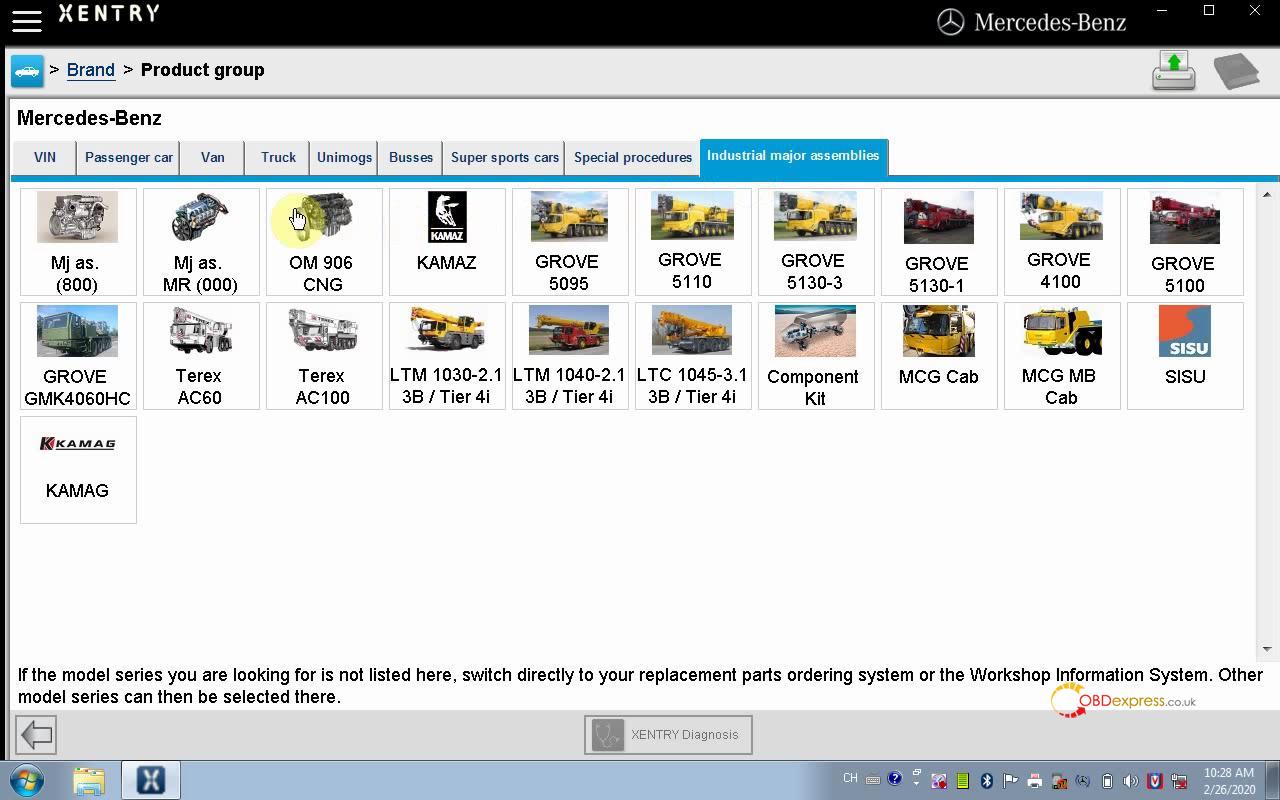Click the volume speaker tray icon
Screen dimensions: 1280x800
pos(1131,781)
